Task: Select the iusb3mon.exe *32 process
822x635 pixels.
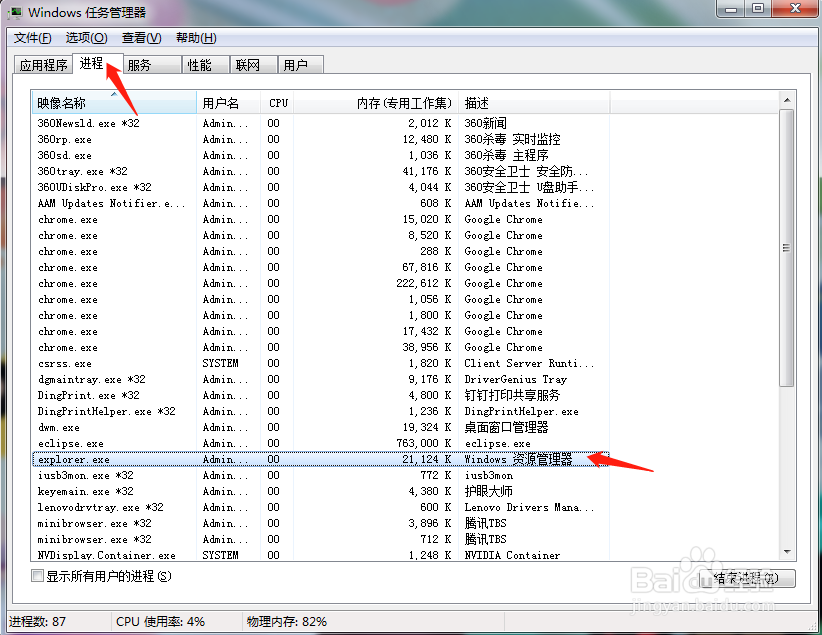Action: point(321,475)
